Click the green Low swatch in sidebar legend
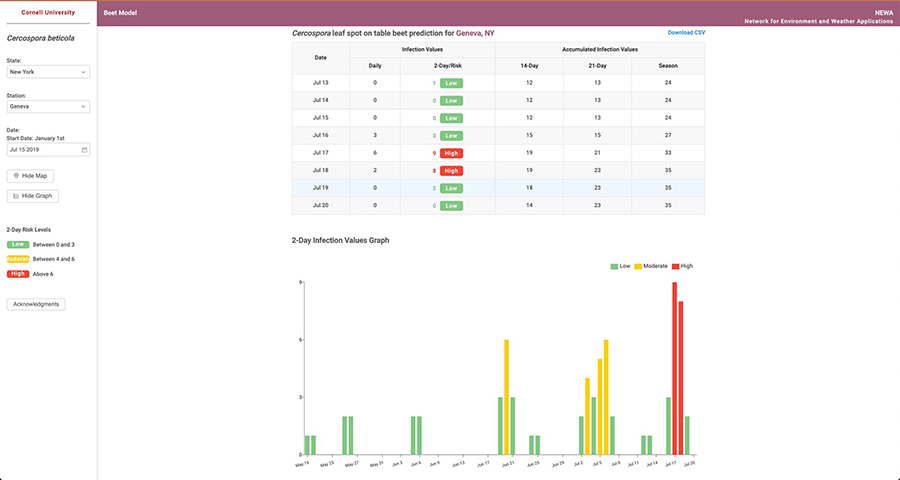The height and width of the screenshot is (480, 900). tap(17, 244)
